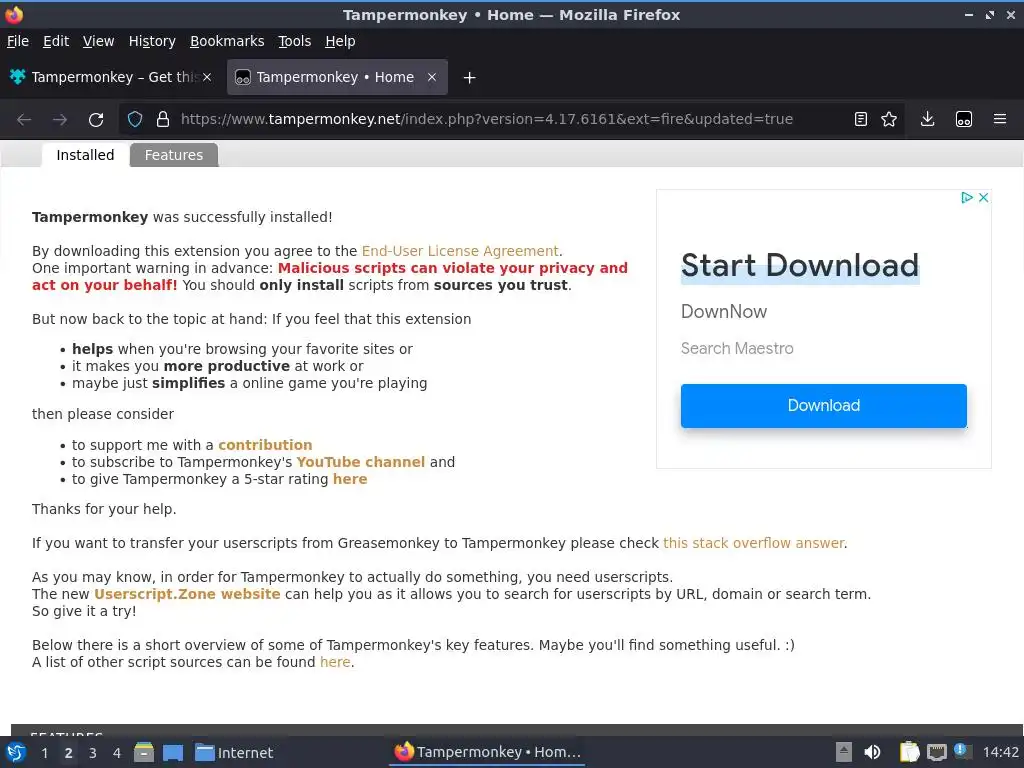Visit the Userscript.Zone website link
This screenshot has width=1024, height=768.
click(187, 594)
